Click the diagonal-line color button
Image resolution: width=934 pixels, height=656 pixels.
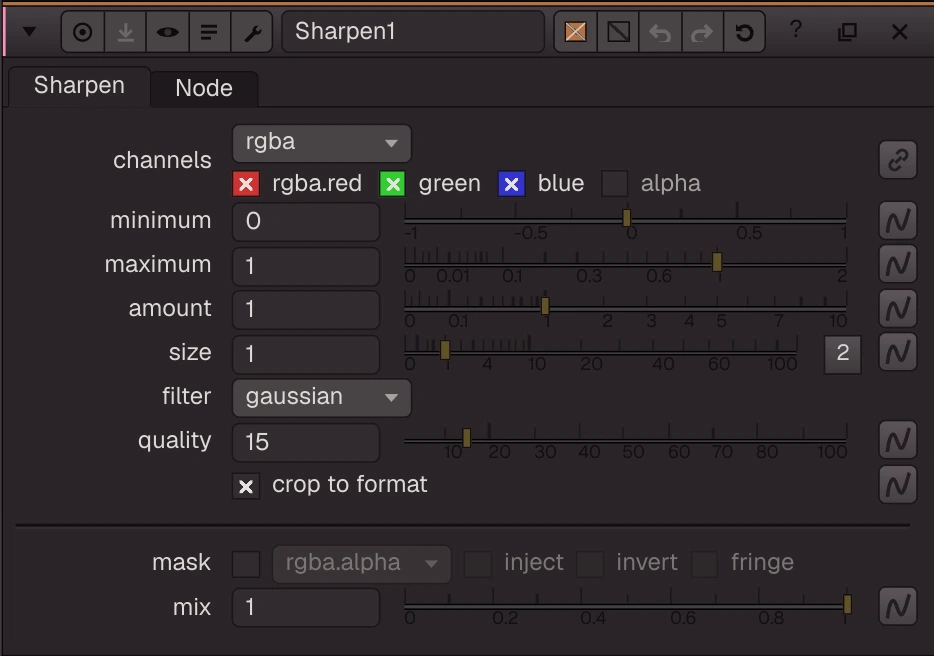pos(618,32)
